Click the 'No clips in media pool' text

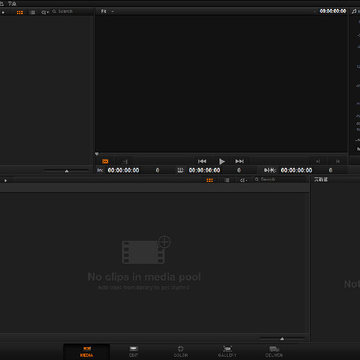[x=144, y=277]
